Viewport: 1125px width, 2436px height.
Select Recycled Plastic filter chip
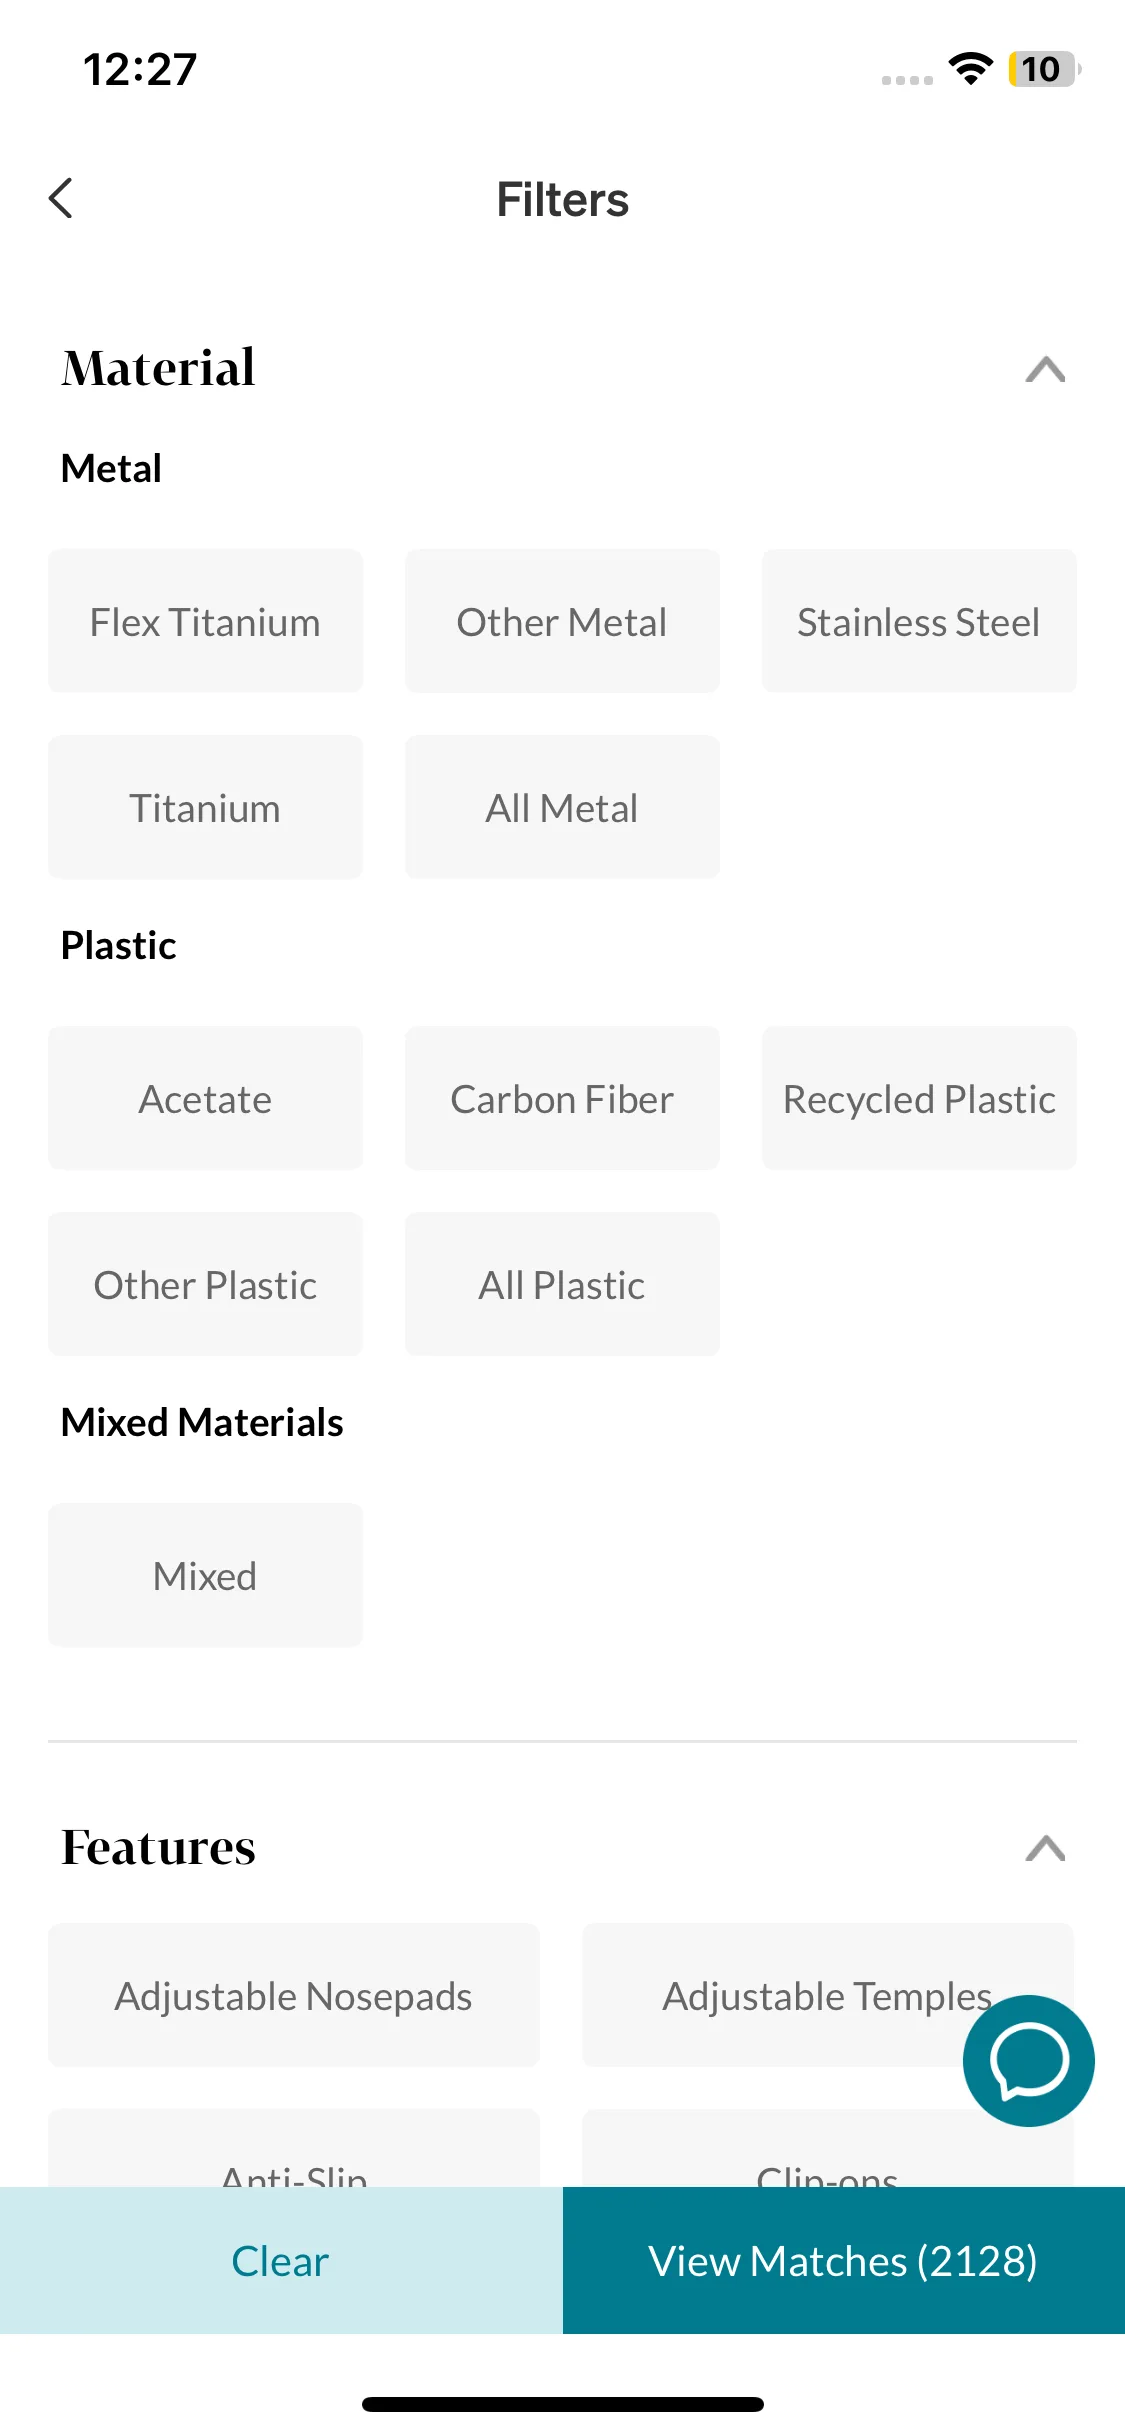coord(919,1098)
